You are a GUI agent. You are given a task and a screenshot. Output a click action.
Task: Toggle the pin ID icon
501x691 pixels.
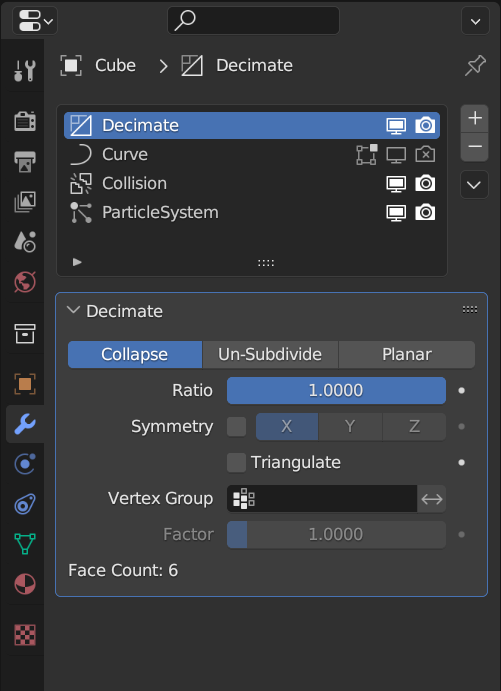(475, 66)
